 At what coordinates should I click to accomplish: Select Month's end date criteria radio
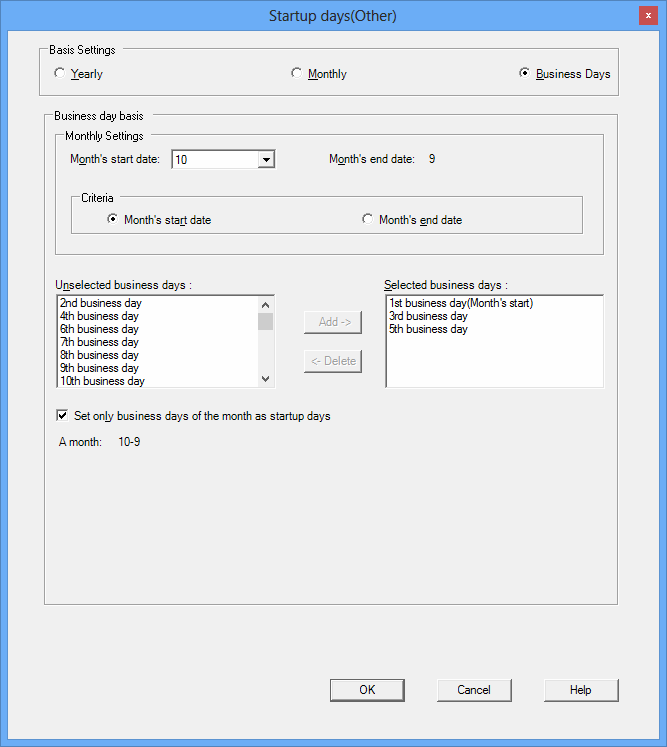[368, 219]
